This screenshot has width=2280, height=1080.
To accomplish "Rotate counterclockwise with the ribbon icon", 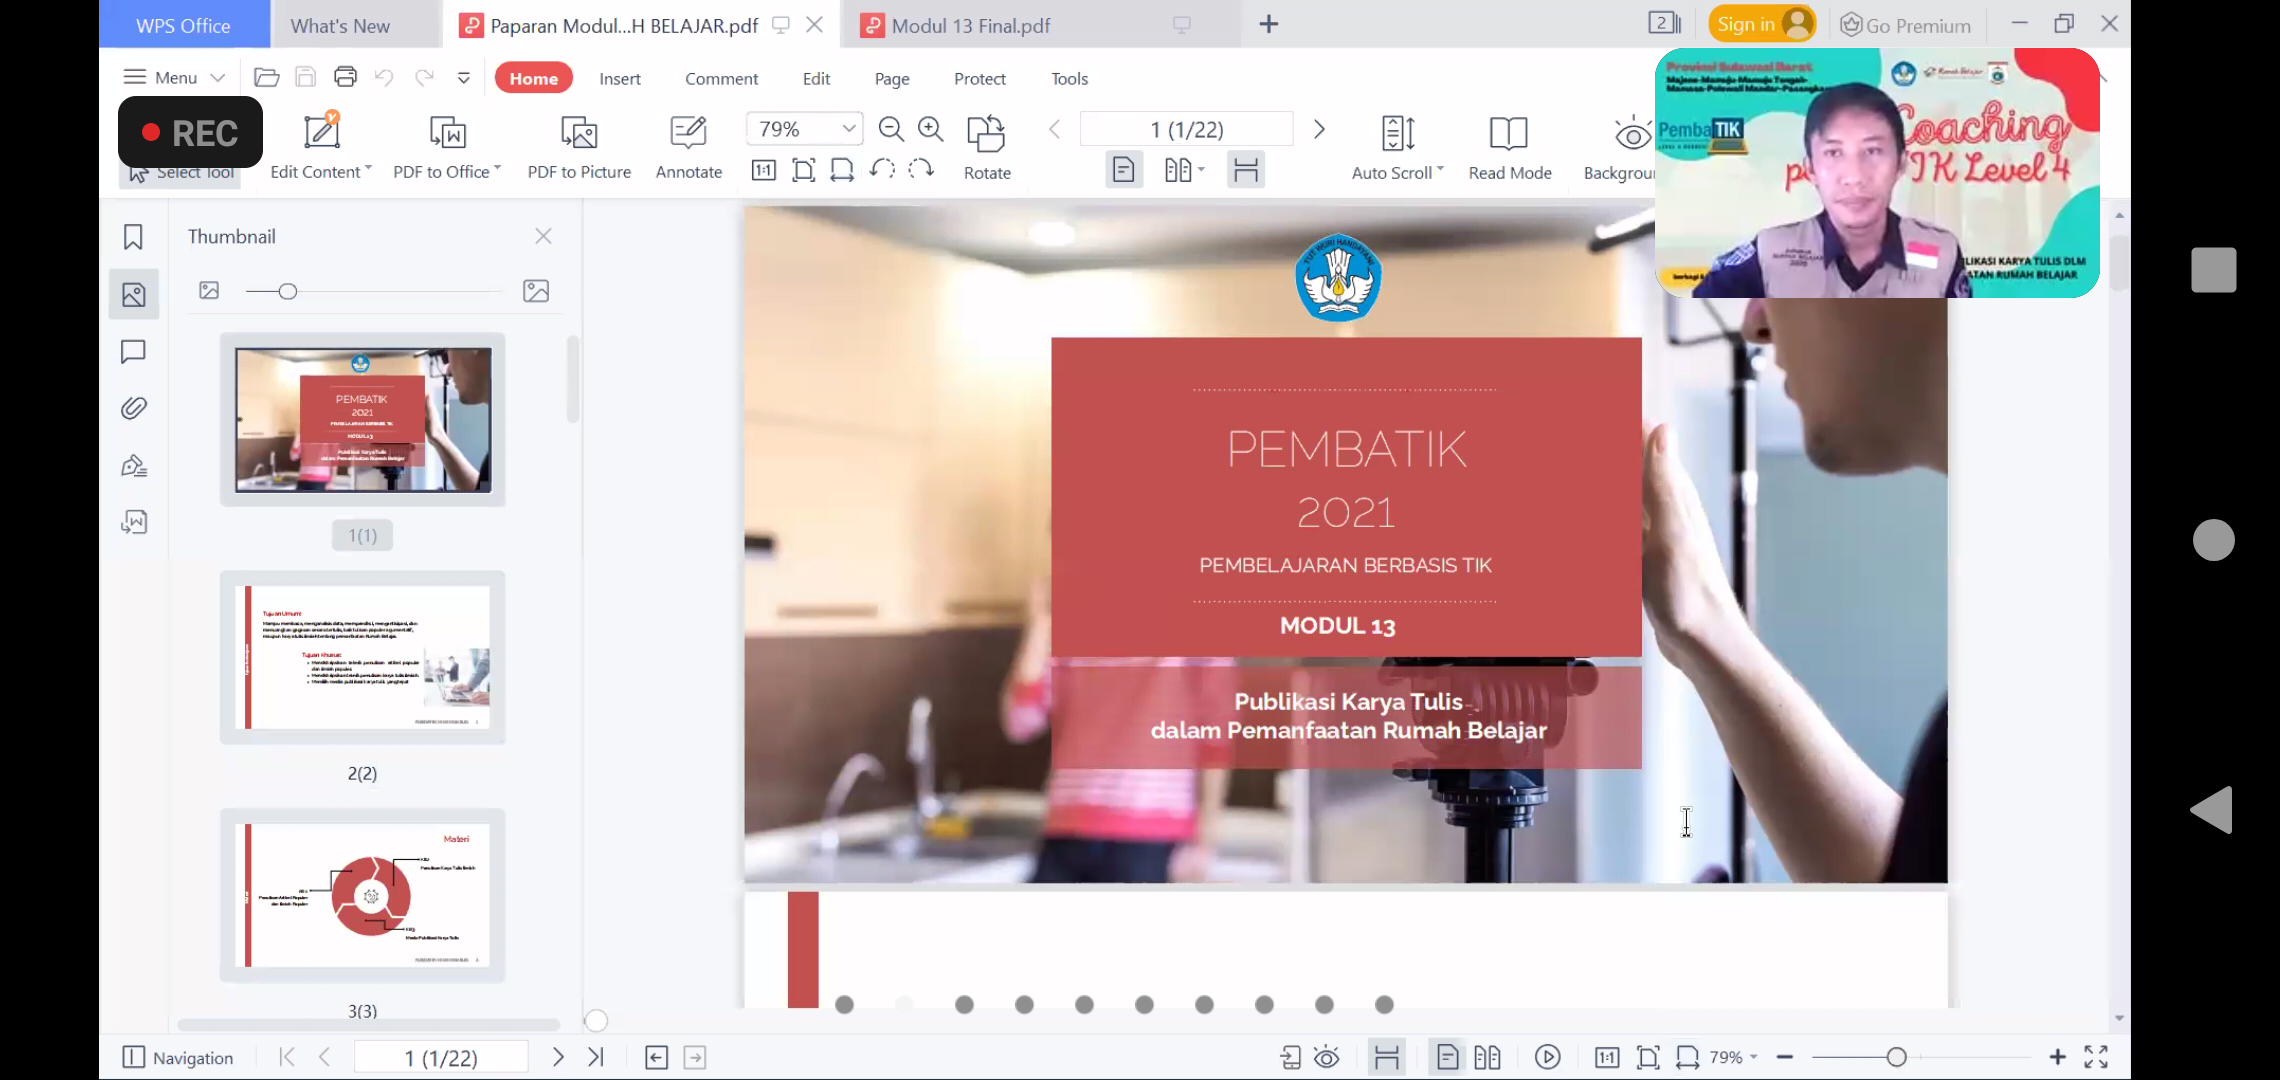I will (882, 169).
